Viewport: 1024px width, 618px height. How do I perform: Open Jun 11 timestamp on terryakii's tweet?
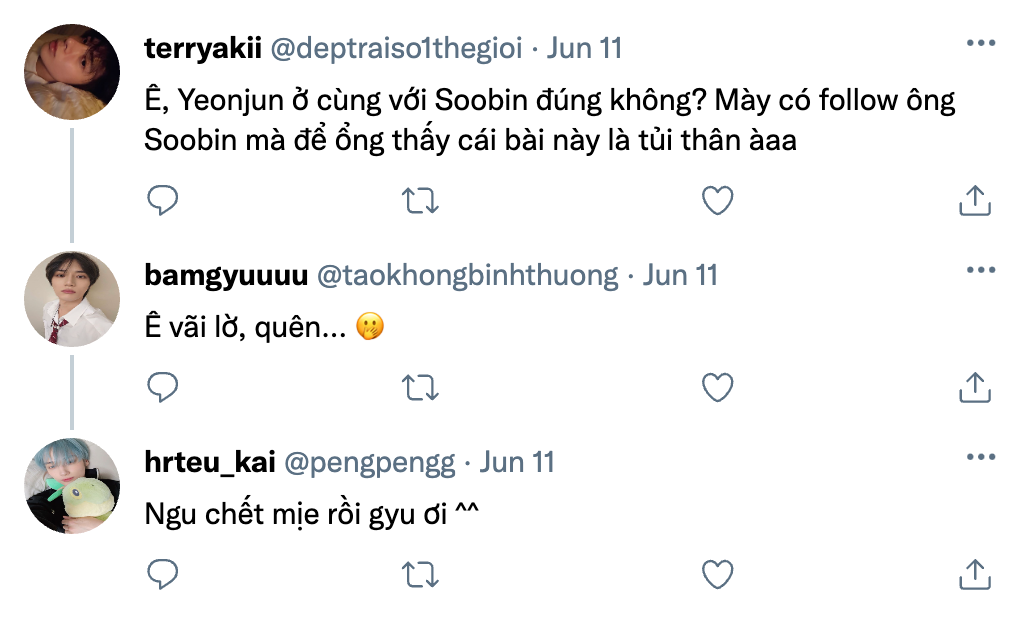pyautogui.click(x=585, y=48)
